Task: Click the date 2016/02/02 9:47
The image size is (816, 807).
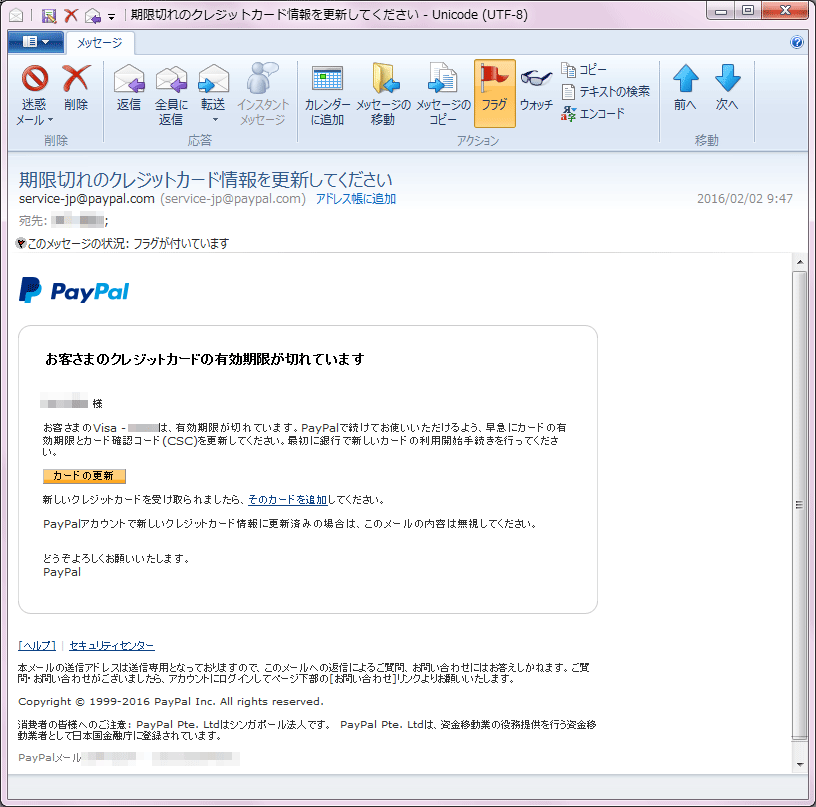Action: click(745, 199)
